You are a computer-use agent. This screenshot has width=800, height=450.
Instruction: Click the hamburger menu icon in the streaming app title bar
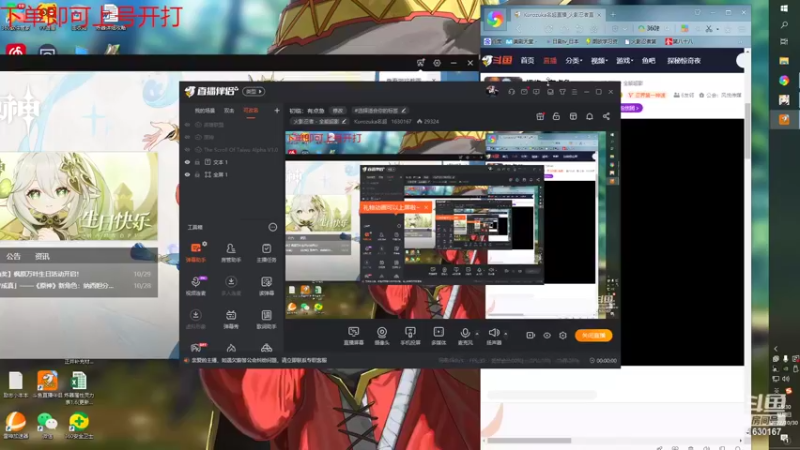click(x=574, y=92)
